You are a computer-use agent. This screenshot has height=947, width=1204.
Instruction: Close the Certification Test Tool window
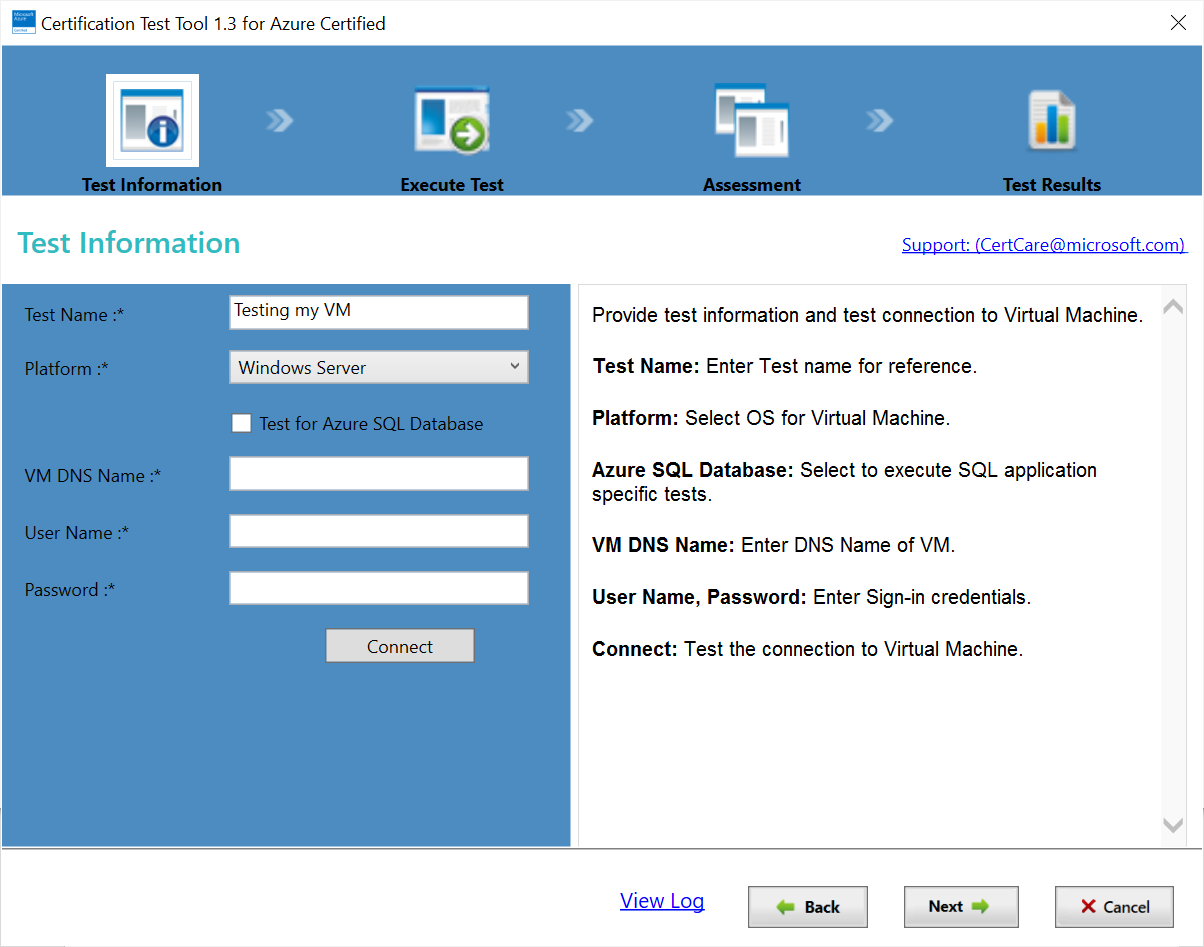[1178, 23]
